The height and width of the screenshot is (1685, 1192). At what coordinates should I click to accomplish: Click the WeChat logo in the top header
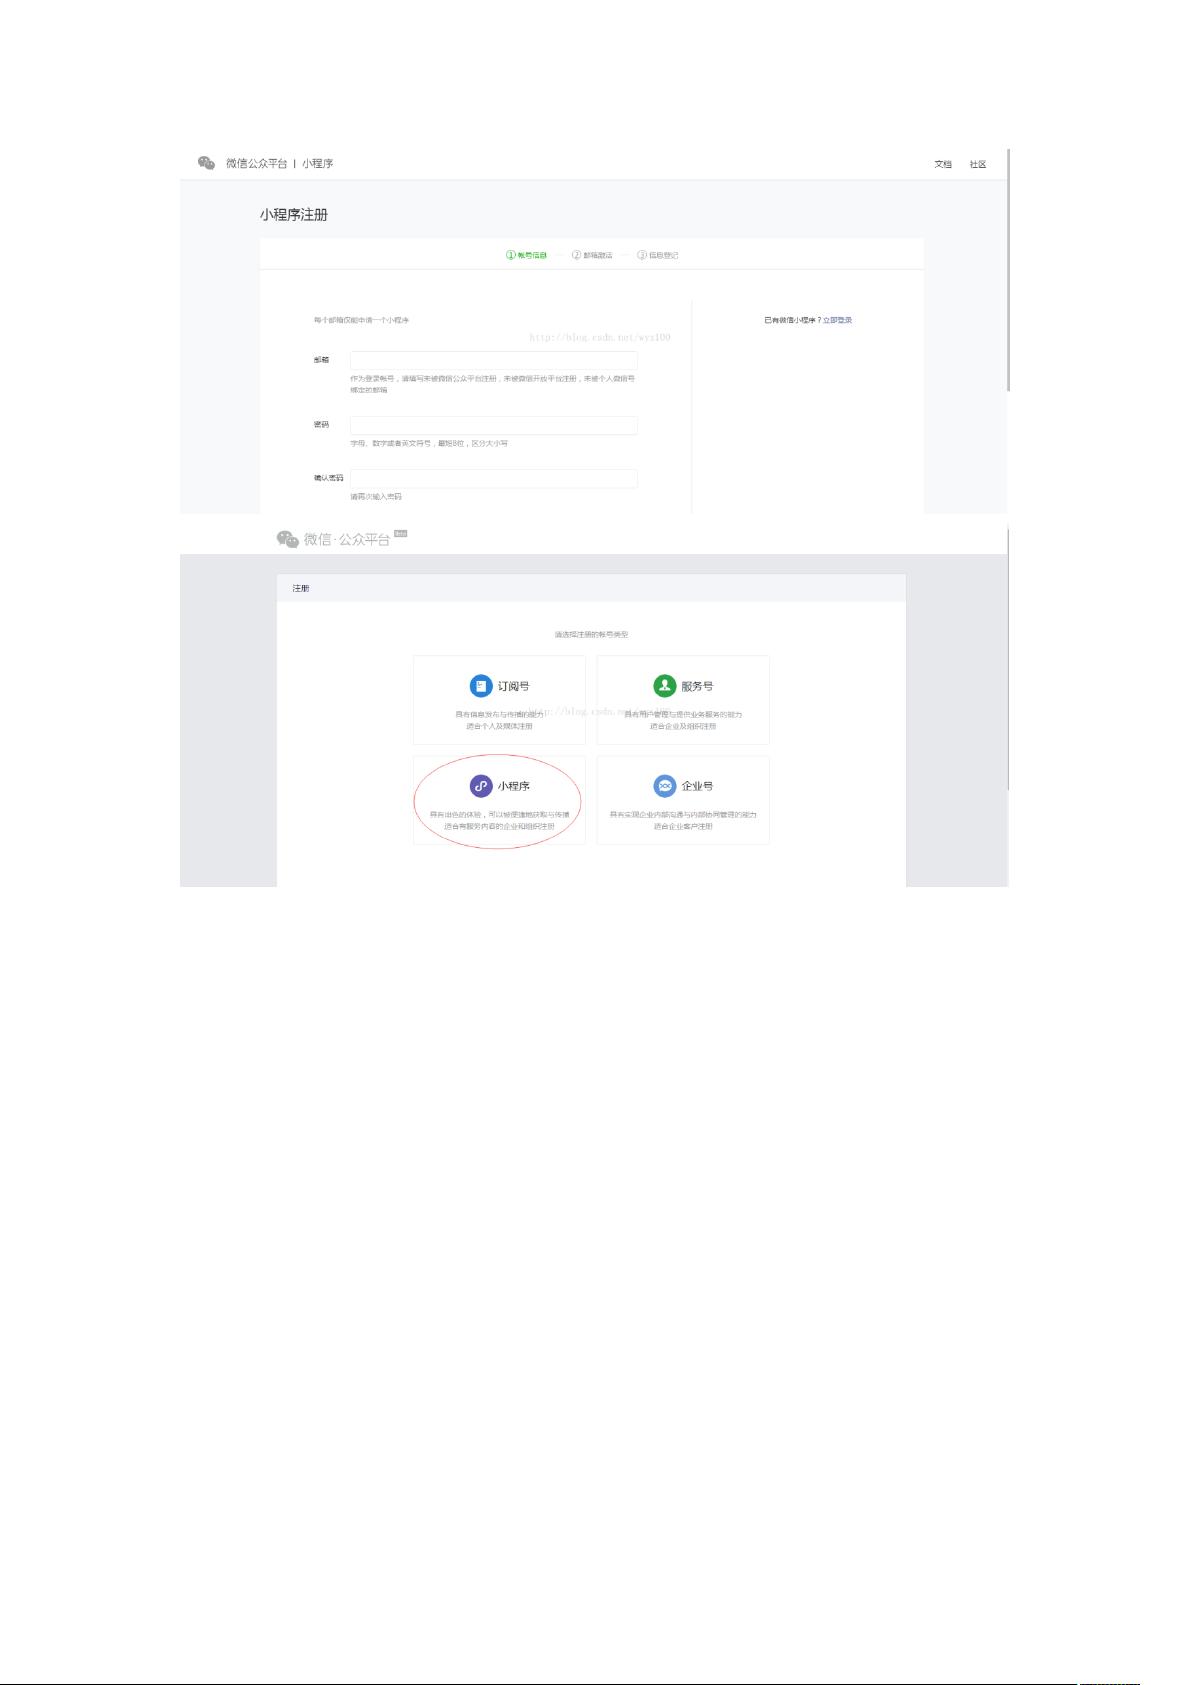pos(206,163)
